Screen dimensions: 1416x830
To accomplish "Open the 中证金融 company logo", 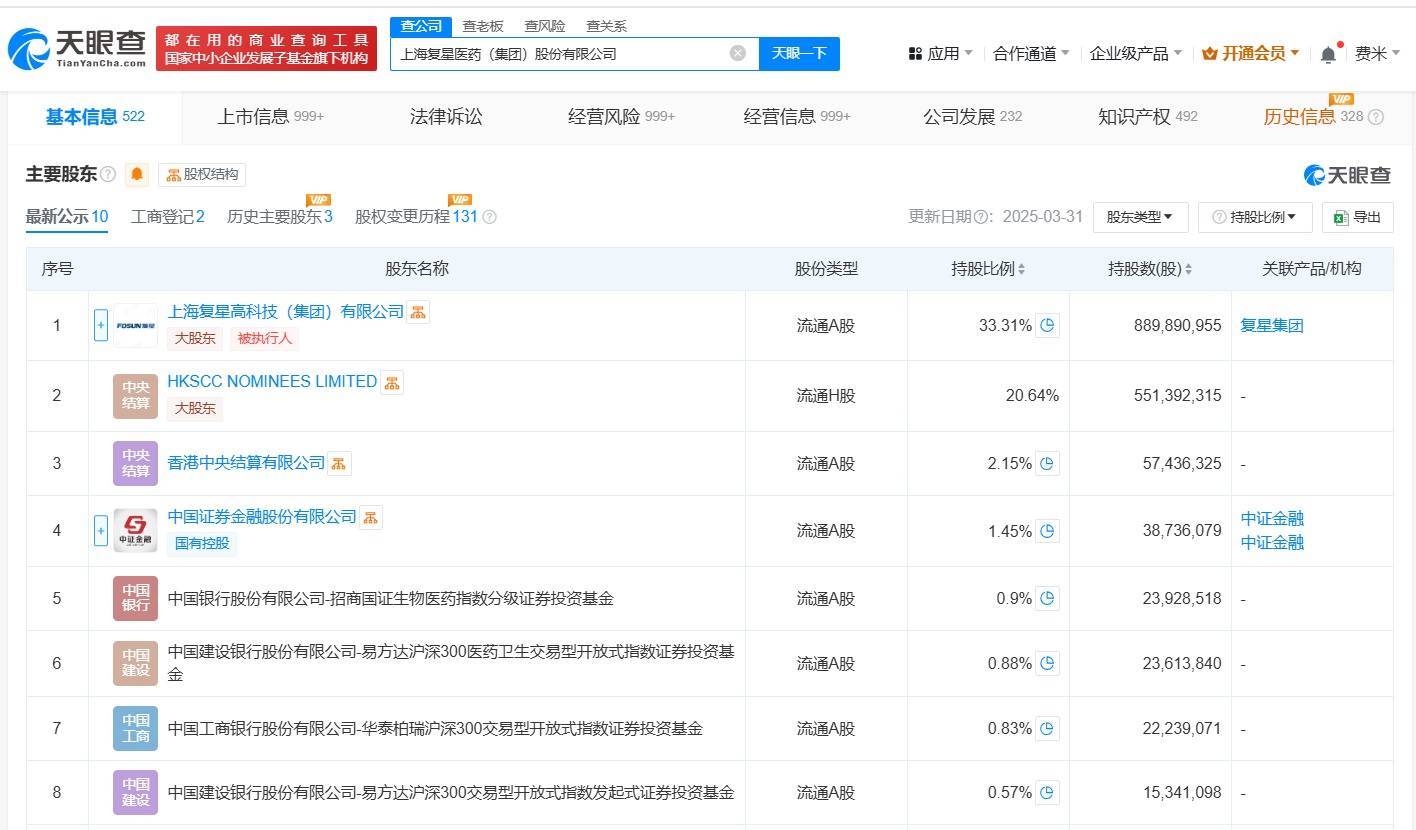I will point(135,530).
